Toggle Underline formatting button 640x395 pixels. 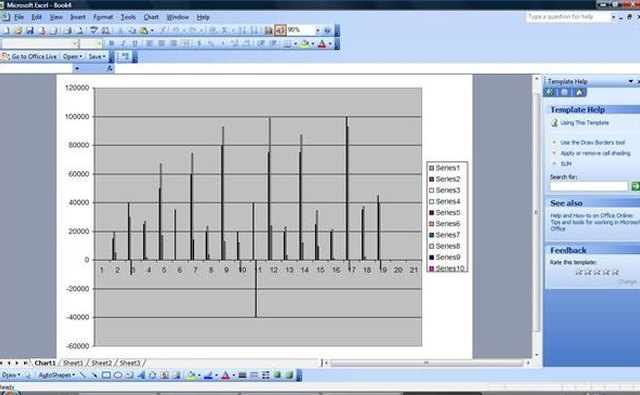(x=135, y=44)
